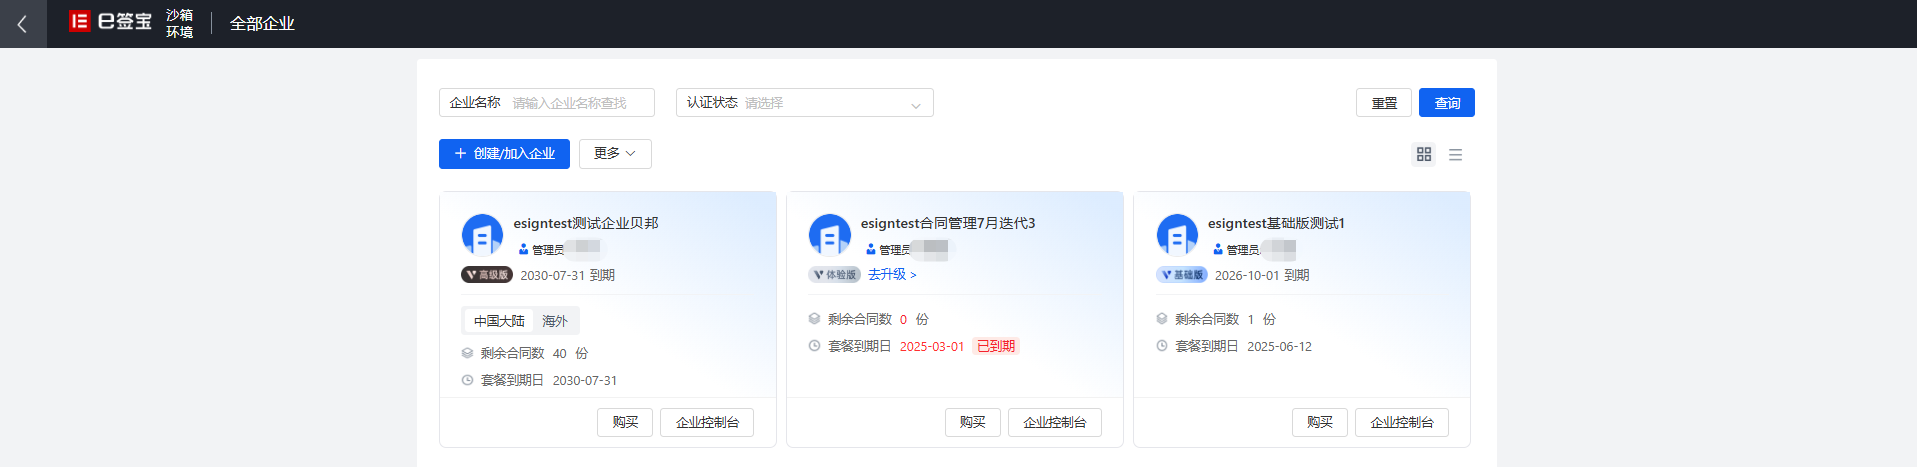This screenshot has height=467, width=1917.
Task: Click contract-stack icon beside 剩余合同数 40
Action: [x=467, y=353]
